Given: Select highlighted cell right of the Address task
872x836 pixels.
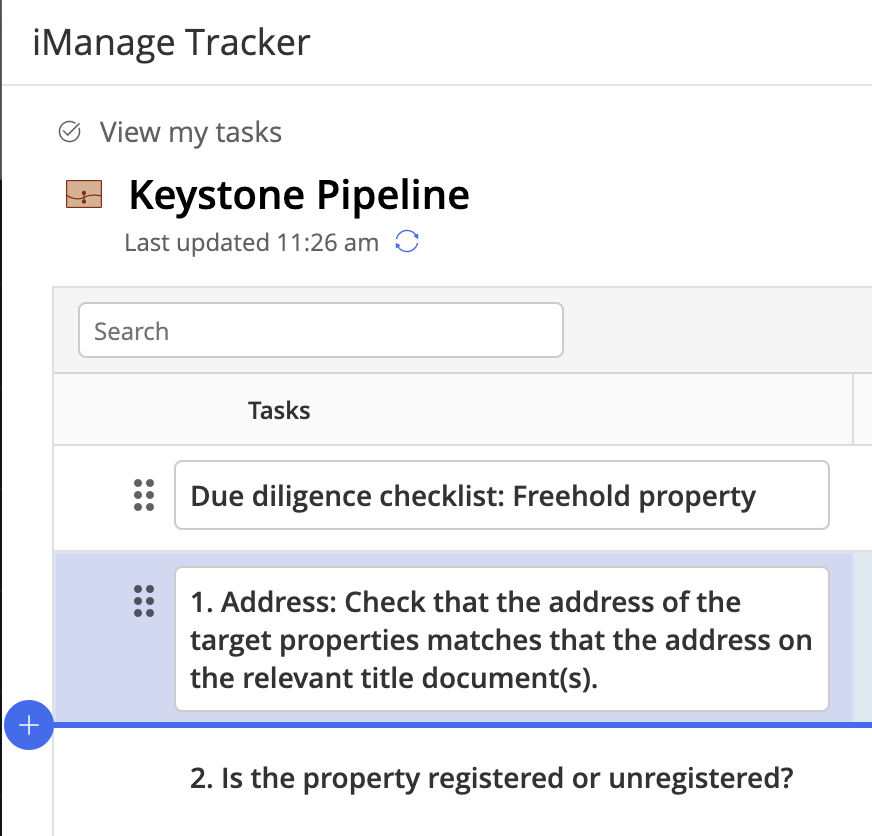Looking at the screenshot, I should click(x=863, y=636).
